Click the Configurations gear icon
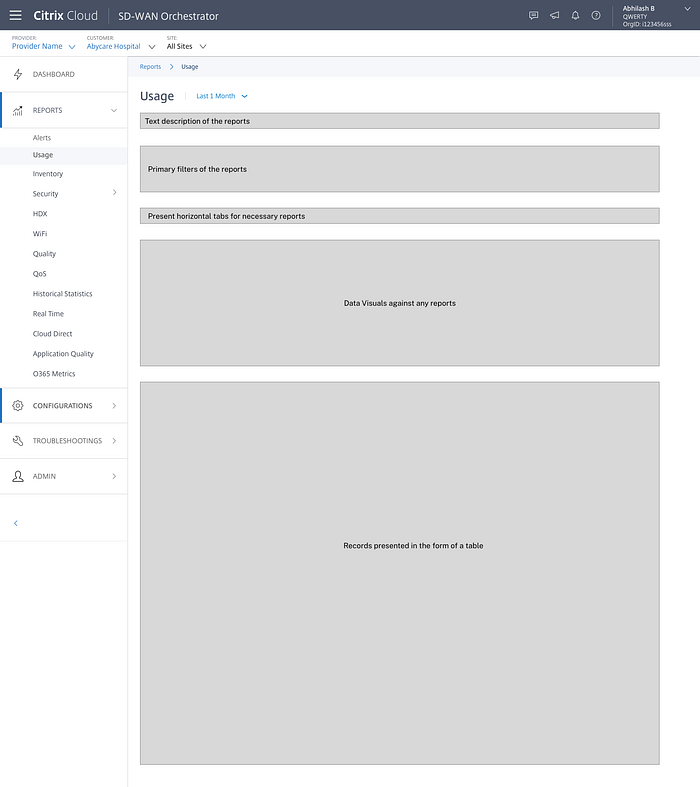 (18, 406)
